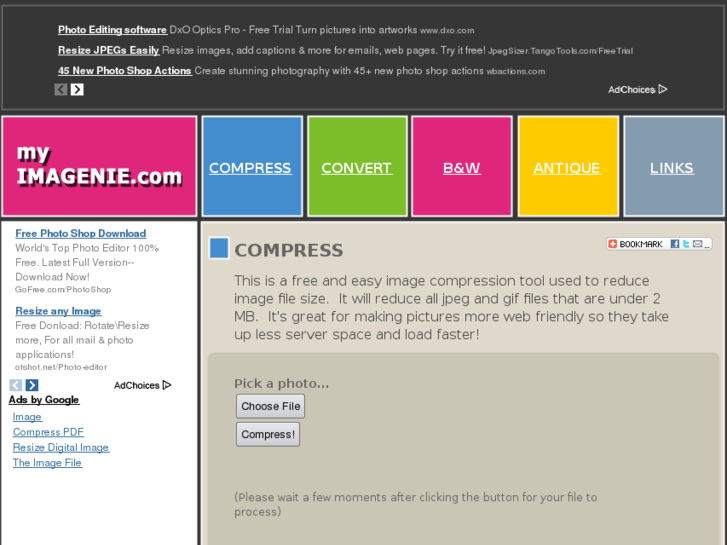The image size is (727, 545).
Task: Open Free Photo Shop Download link
Action: (81, 234)
